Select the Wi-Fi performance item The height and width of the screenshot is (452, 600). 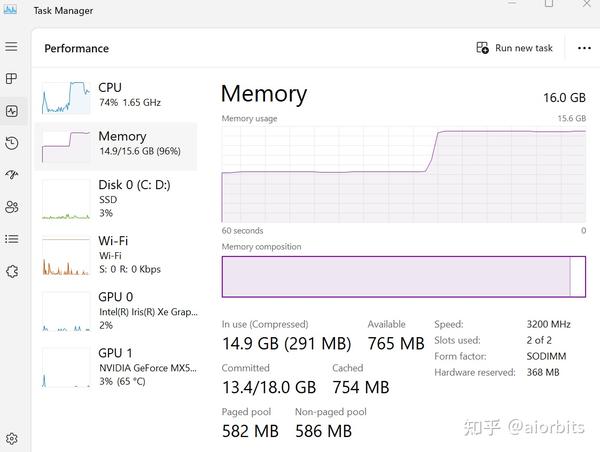(x=116, y=255)
